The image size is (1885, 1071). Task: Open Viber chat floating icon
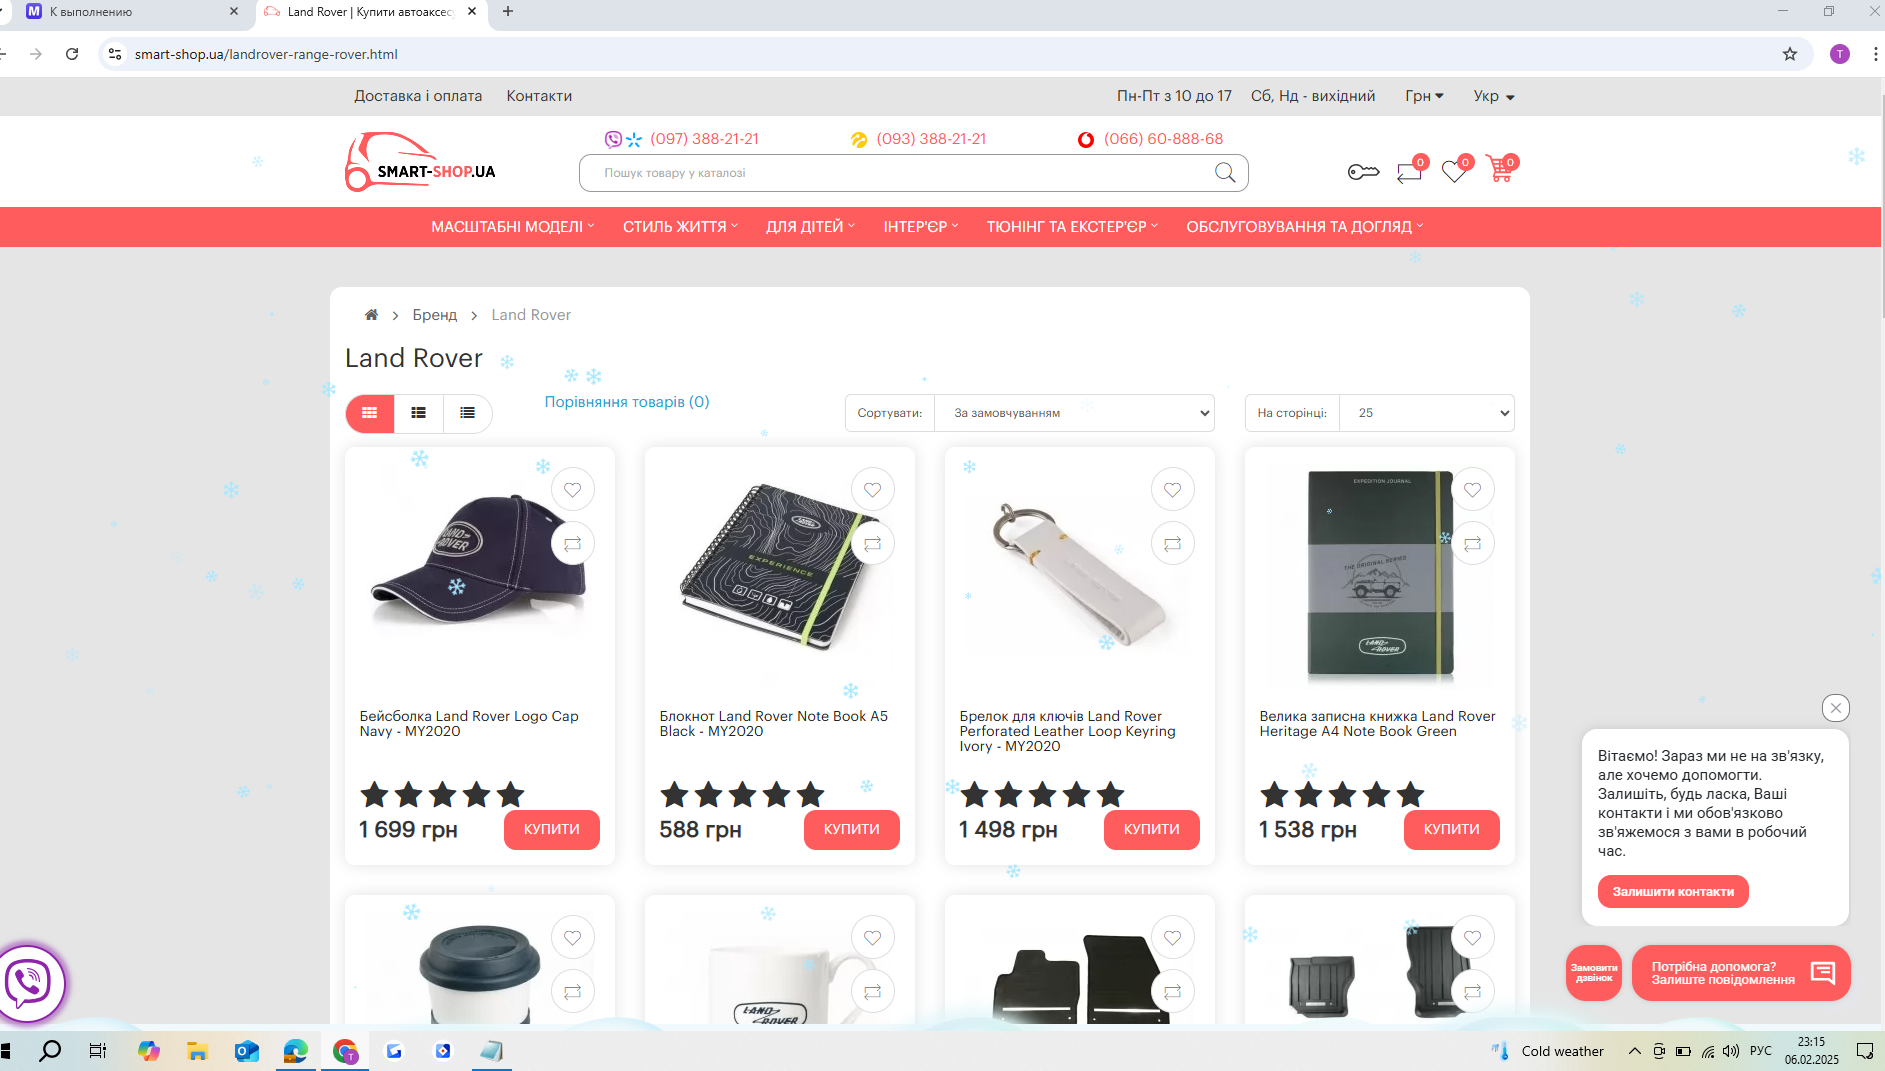[30, 984]
